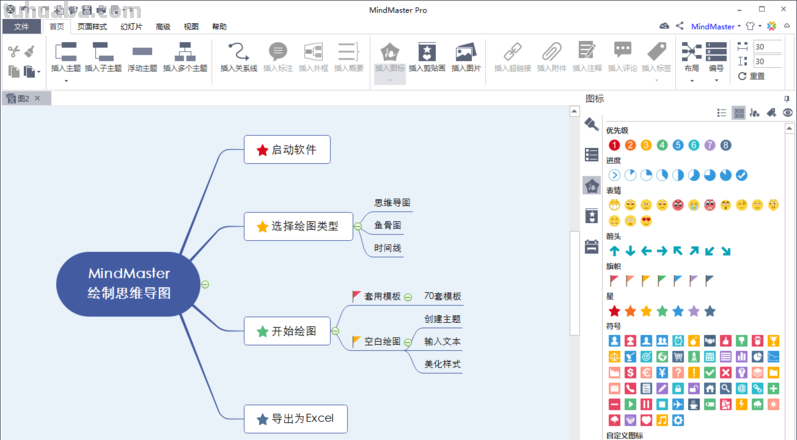
Task: Click the cloud sync icon
Action: [664, 26]
